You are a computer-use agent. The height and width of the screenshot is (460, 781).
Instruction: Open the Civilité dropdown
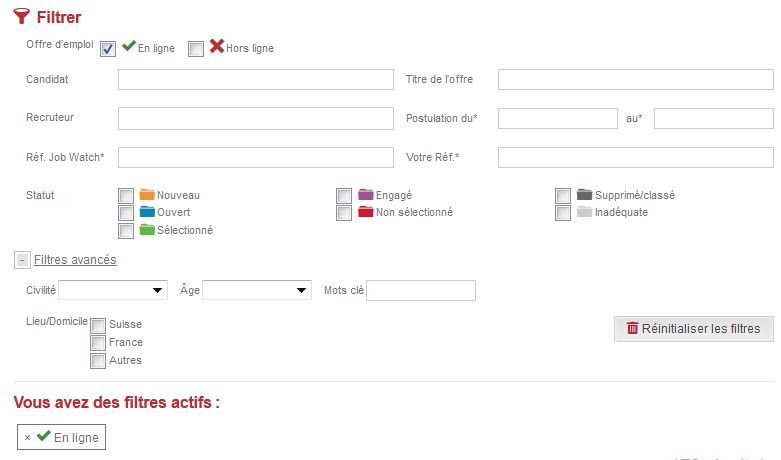[x=113, y=290]
